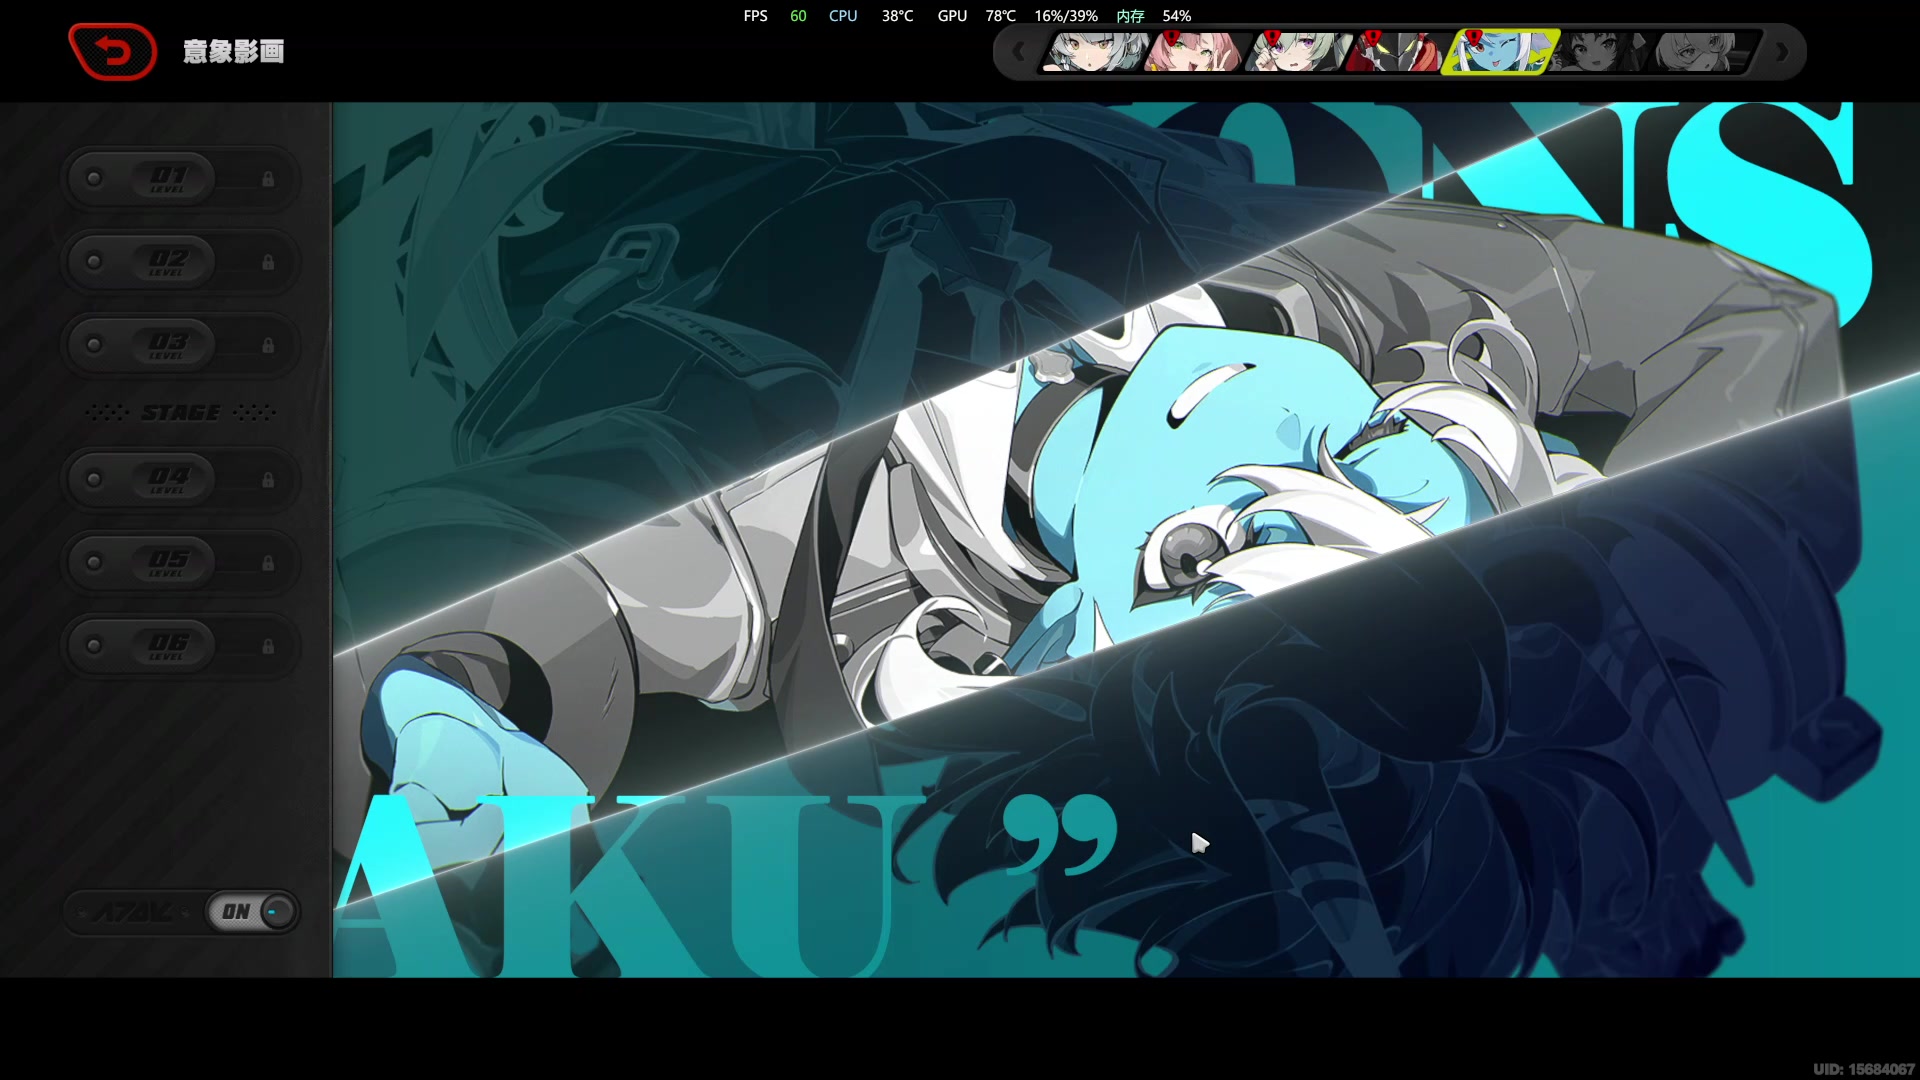Click the 16%/39% usage reading
1920x1080 pixels.
1066,16
